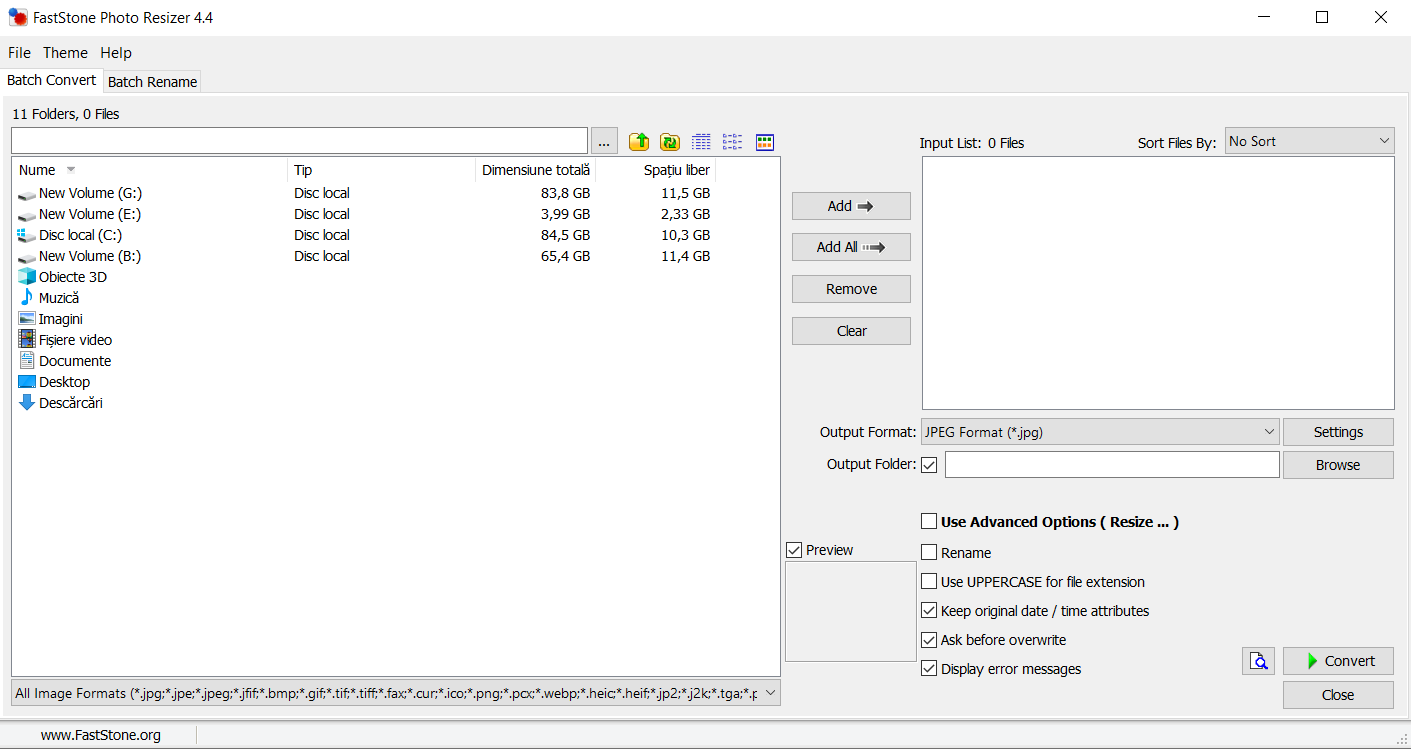
Task: Uncheck Ask before overwrite
Action: click(x=929, y=639)
